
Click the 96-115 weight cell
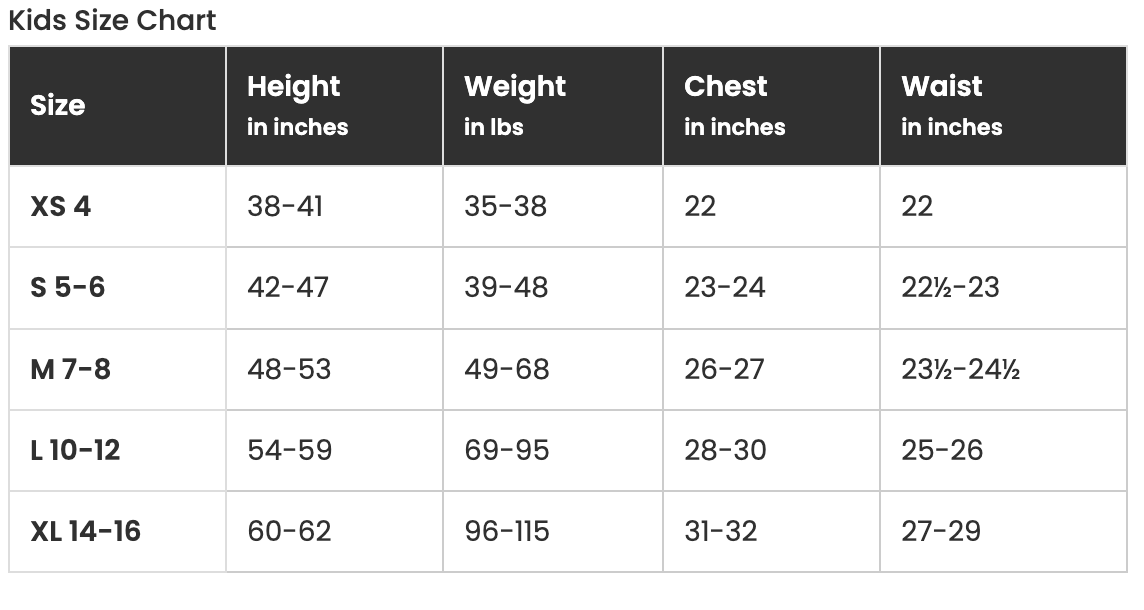(x=507, y=531)
